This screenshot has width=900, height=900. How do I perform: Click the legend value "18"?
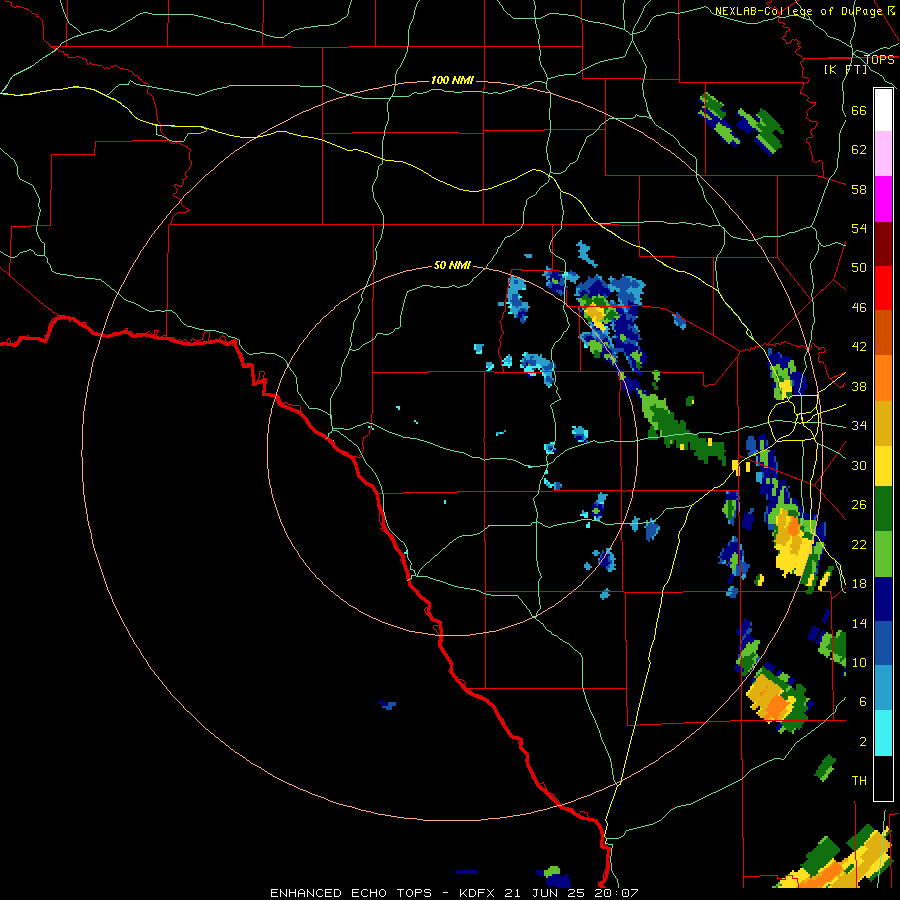tap(859, 584)
